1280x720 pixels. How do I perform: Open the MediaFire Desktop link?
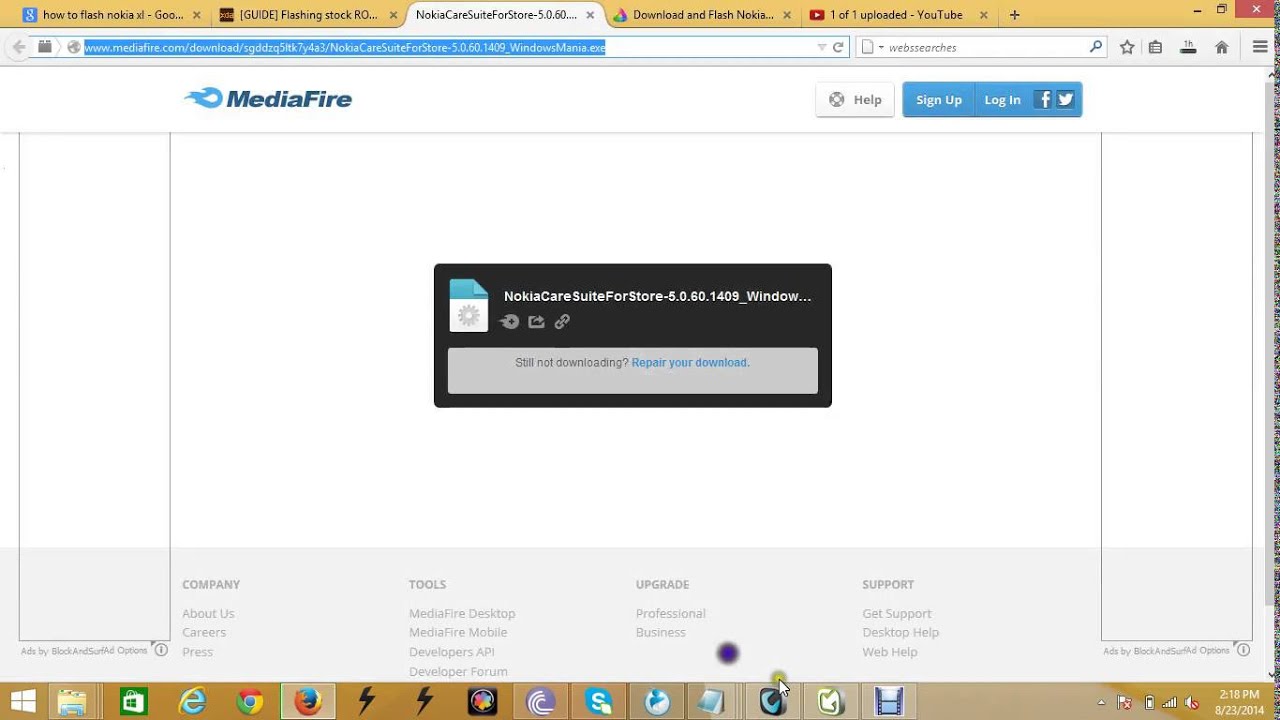pyautogui.click(x=462, y=613)
